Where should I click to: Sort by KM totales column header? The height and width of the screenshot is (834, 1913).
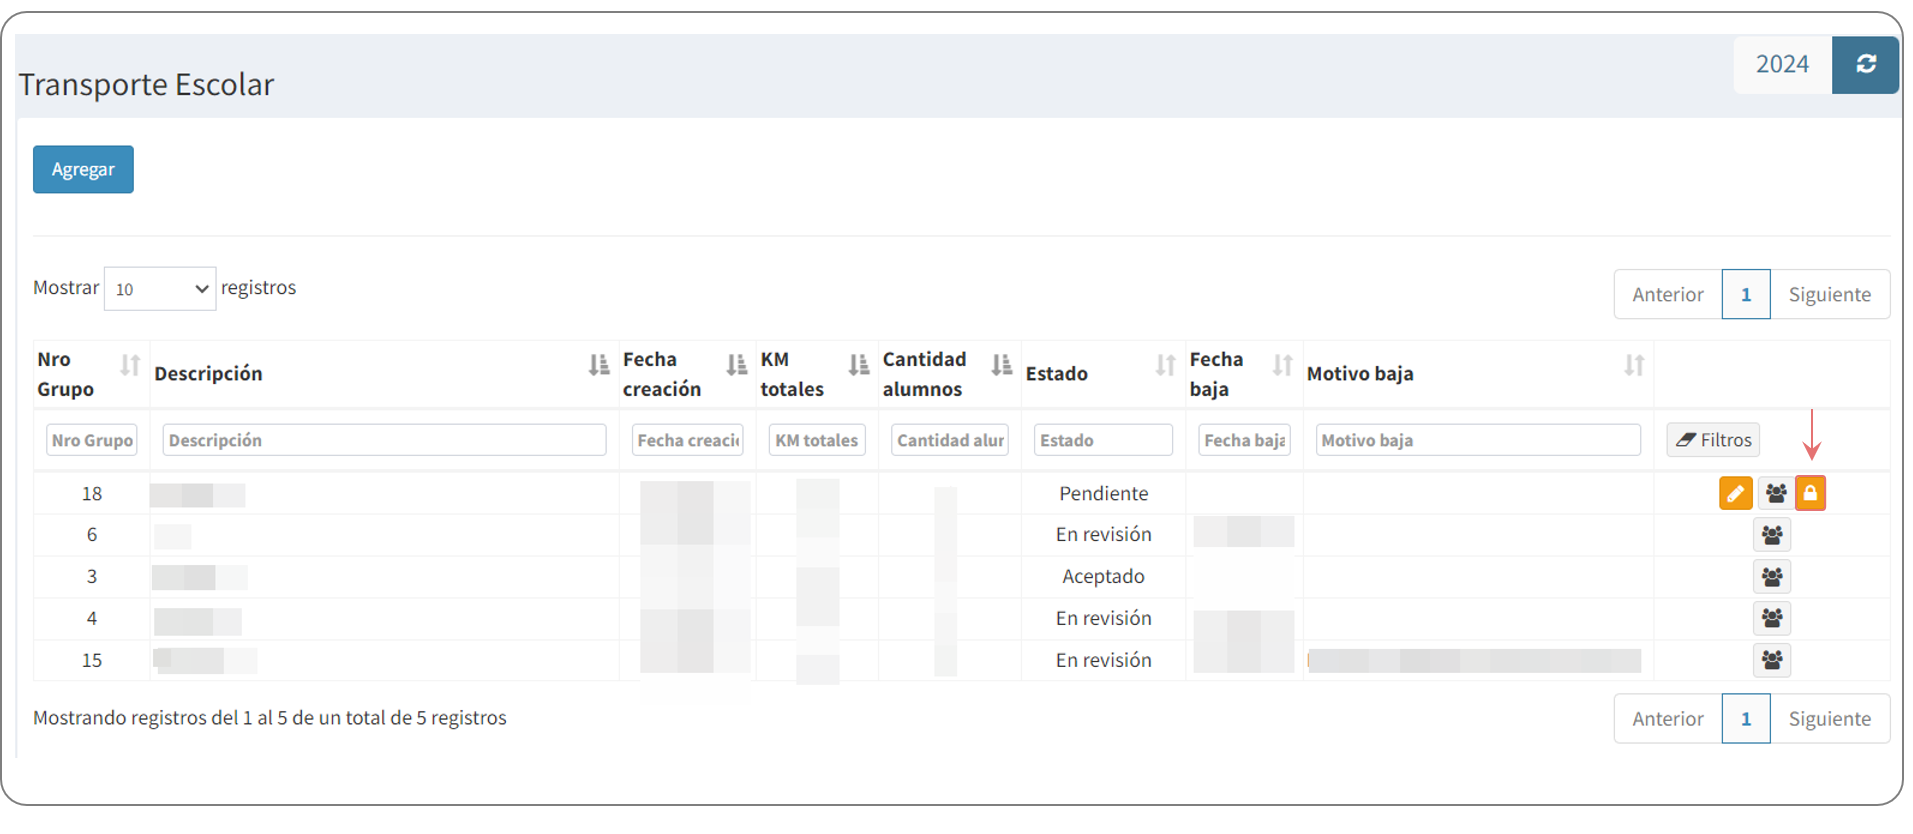point(858,366)
